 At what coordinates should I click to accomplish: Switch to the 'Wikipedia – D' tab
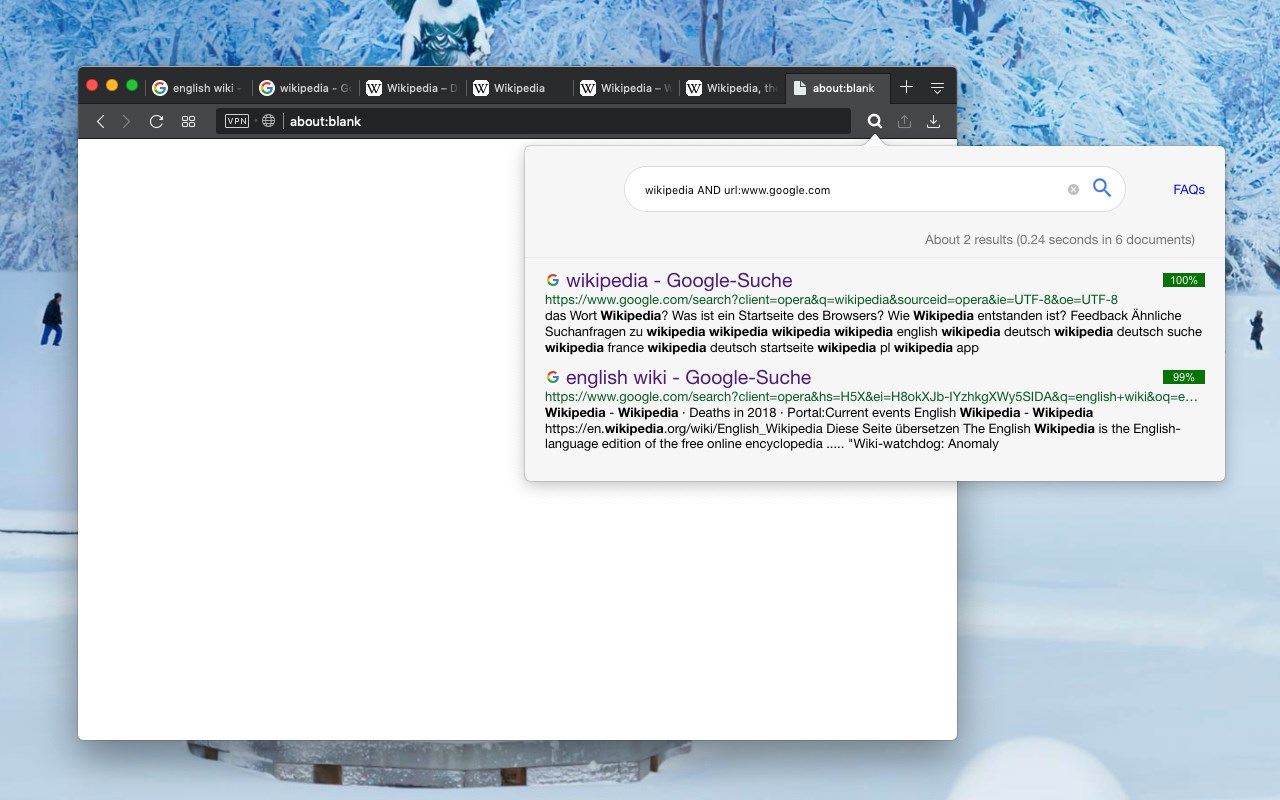[412, 88]
